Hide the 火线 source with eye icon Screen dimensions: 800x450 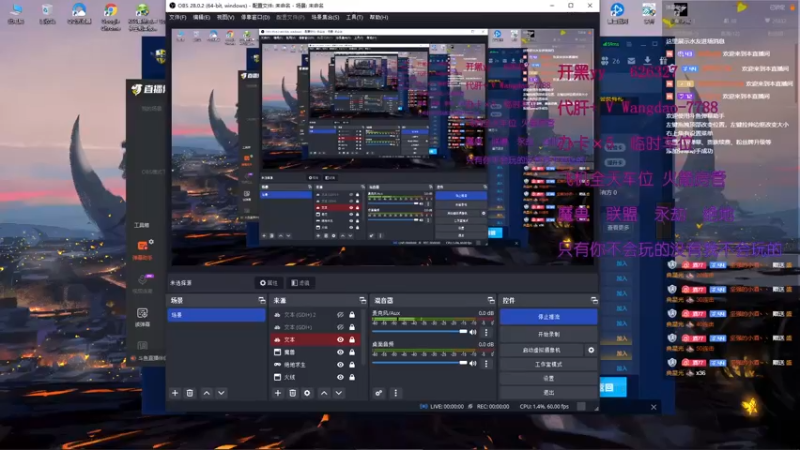tap(340, 377)
